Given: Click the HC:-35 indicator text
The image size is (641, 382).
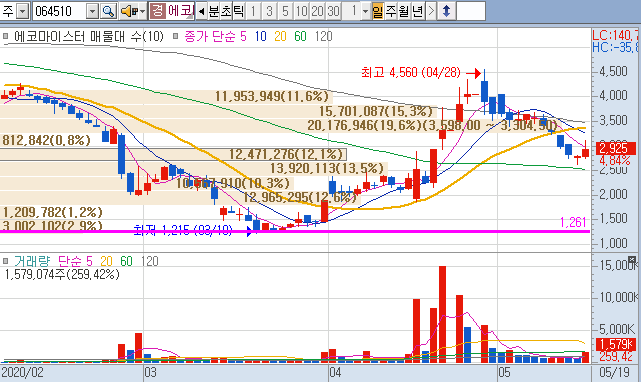Looking at the screenshot, I should (x=615, y=47).
